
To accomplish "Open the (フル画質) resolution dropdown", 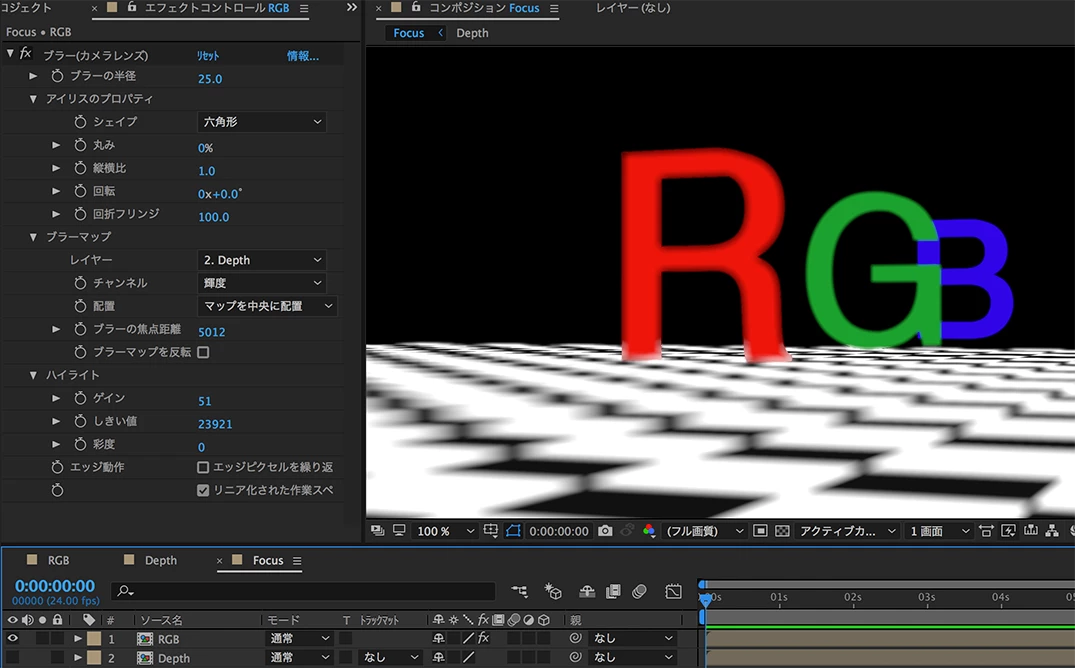I will 704,531.
